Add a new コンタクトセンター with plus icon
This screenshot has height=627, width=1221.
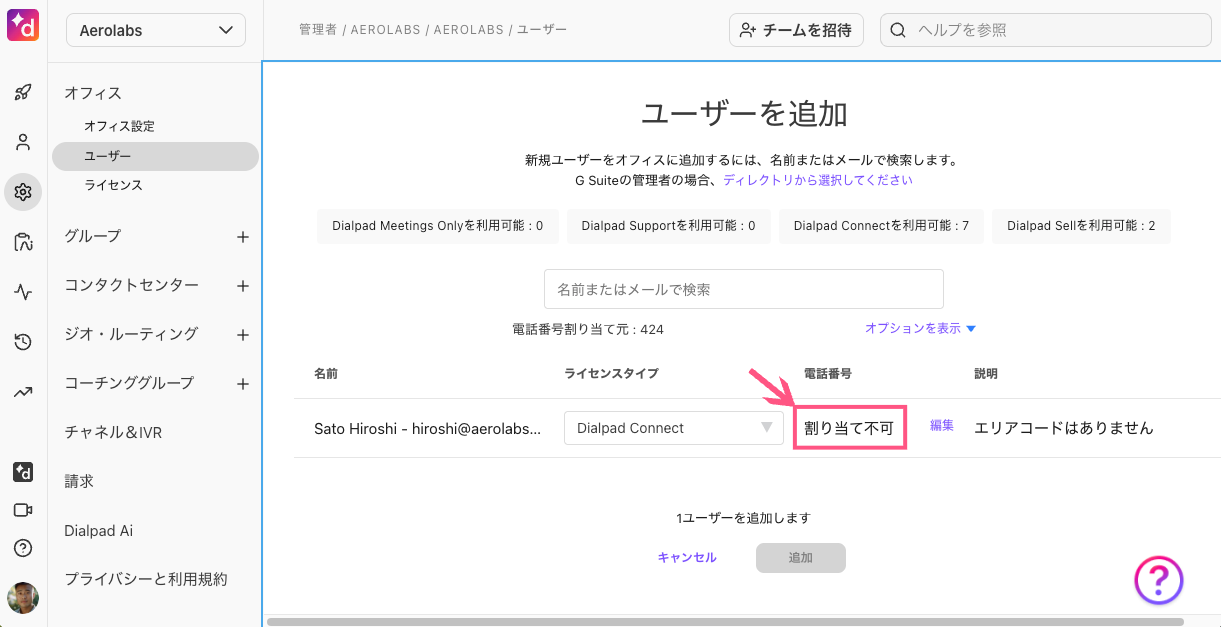[x=242, y=286]
